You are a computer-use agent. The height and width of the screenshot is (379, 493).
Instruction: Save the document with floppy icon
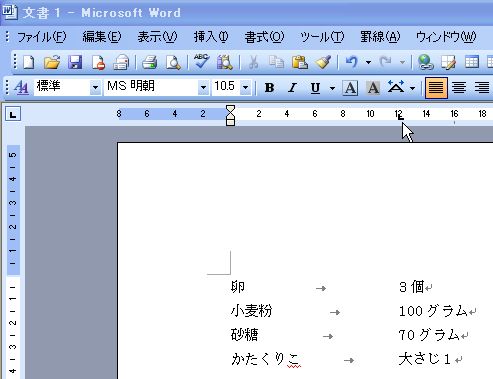[75, 62]
